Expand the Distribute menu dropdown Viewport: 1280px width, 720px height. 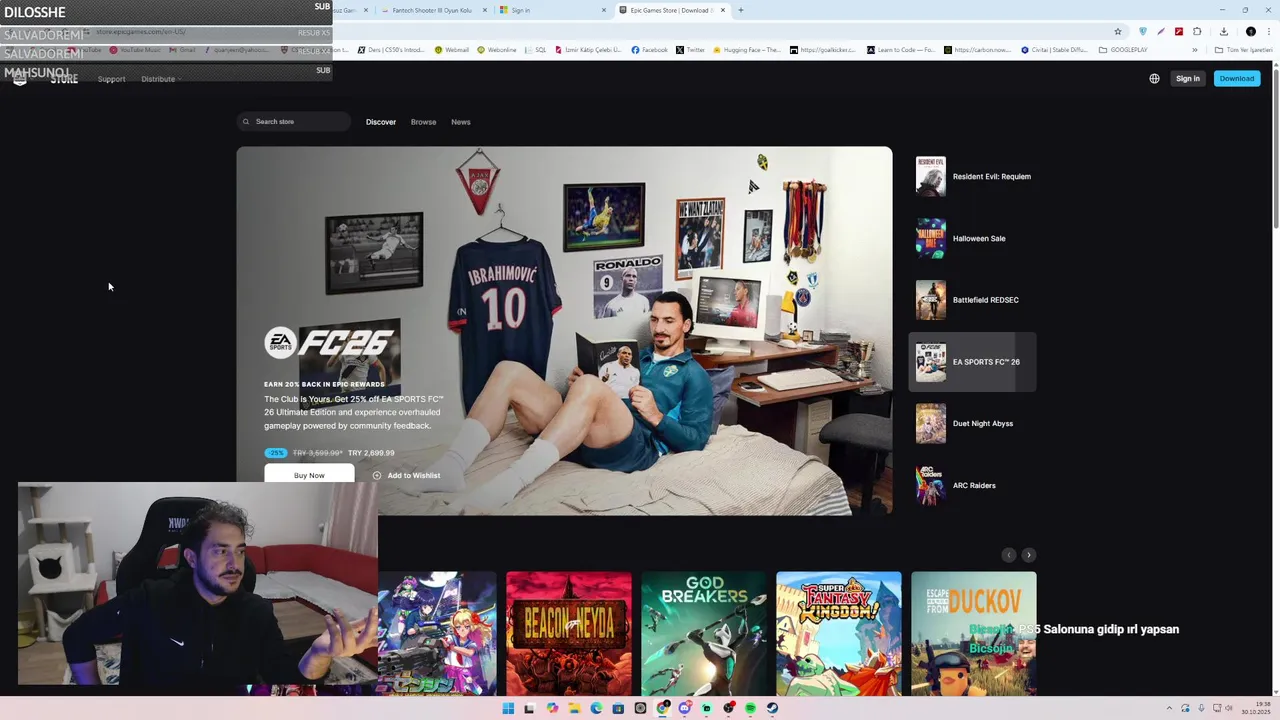[160, 79]
